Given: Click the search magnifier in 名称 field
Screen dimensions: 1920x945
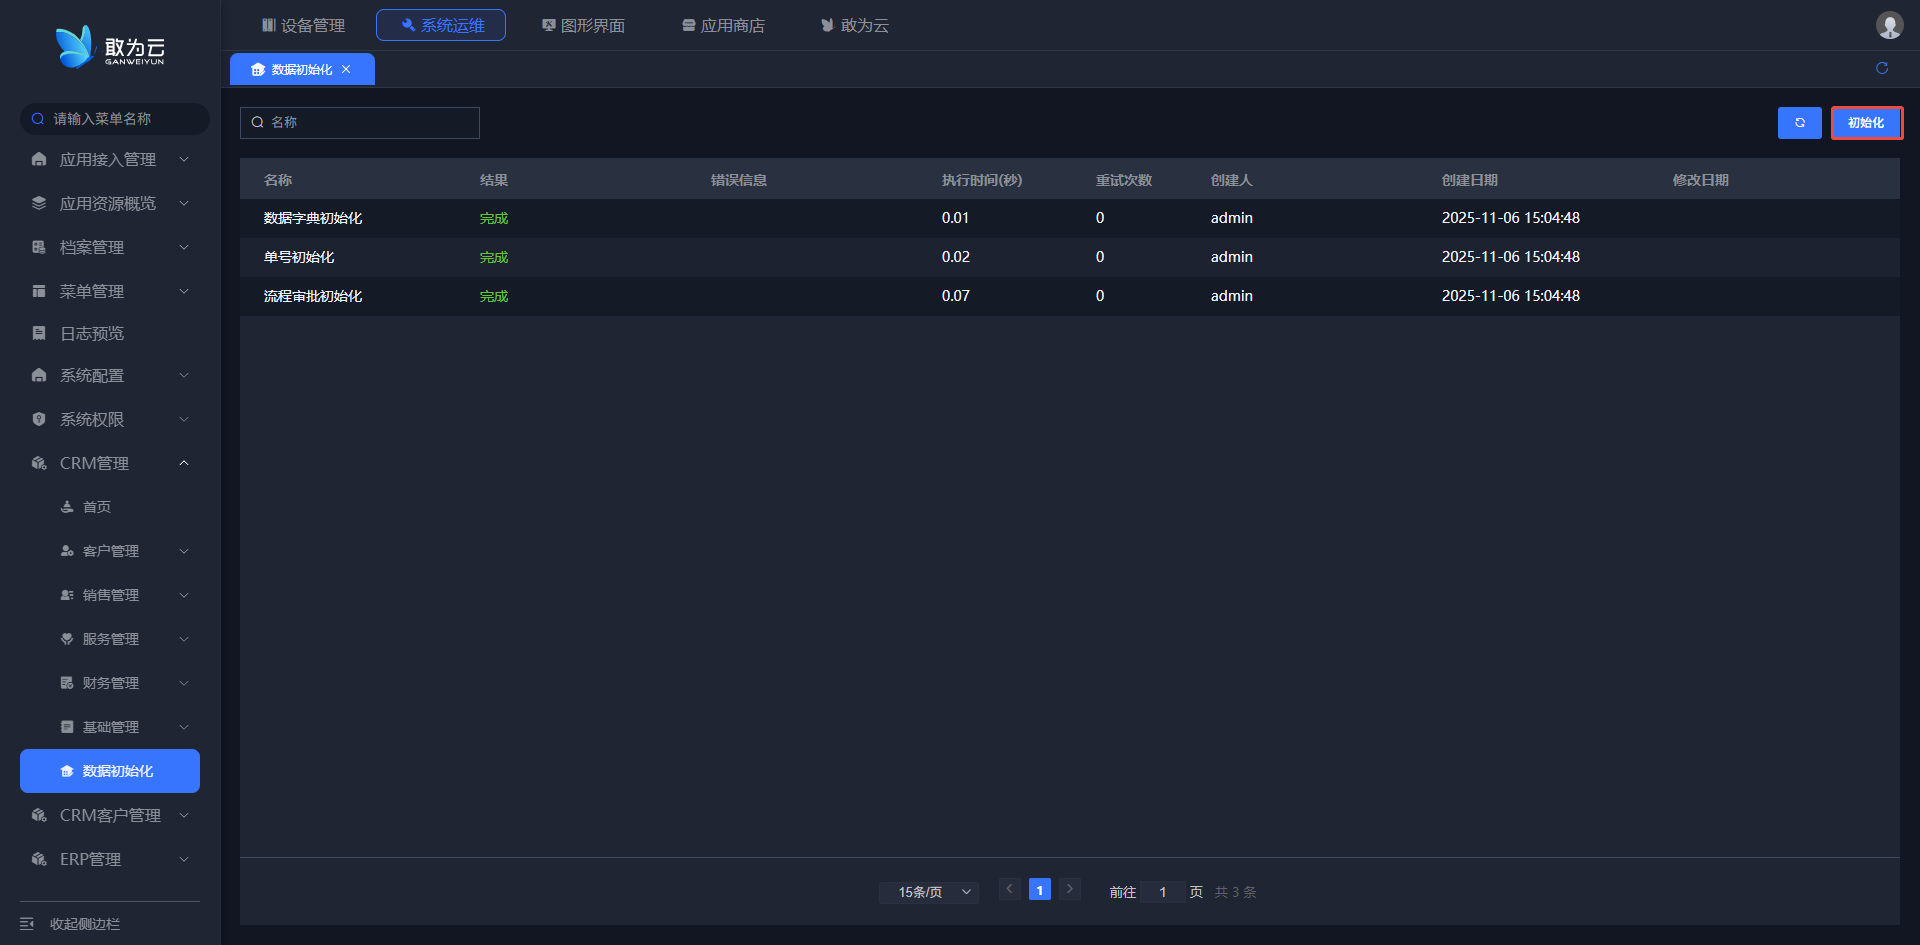Looking at the screenshot, I should [258, 122].
